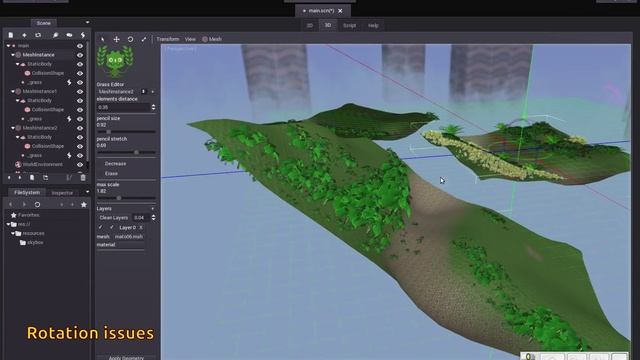640x360 pixels.
Task: Click the FileSystem favorite star button
Action: [x=84, y=204]
